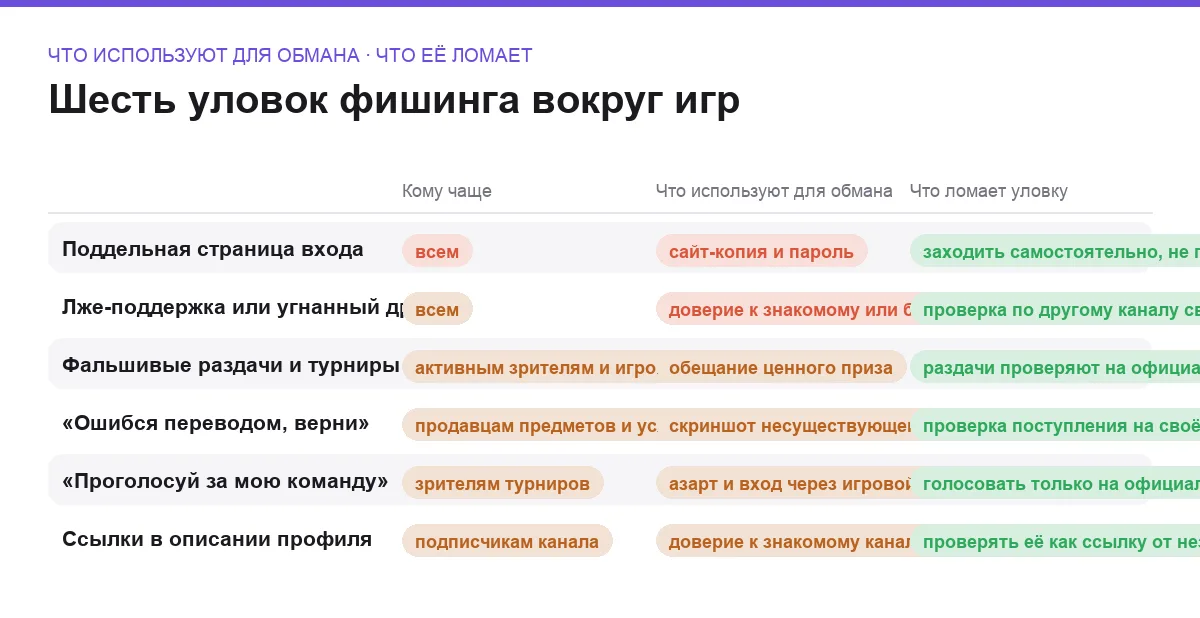Click the «всем» tag in the «Поддельная страница входа» row

coord(437,251)
